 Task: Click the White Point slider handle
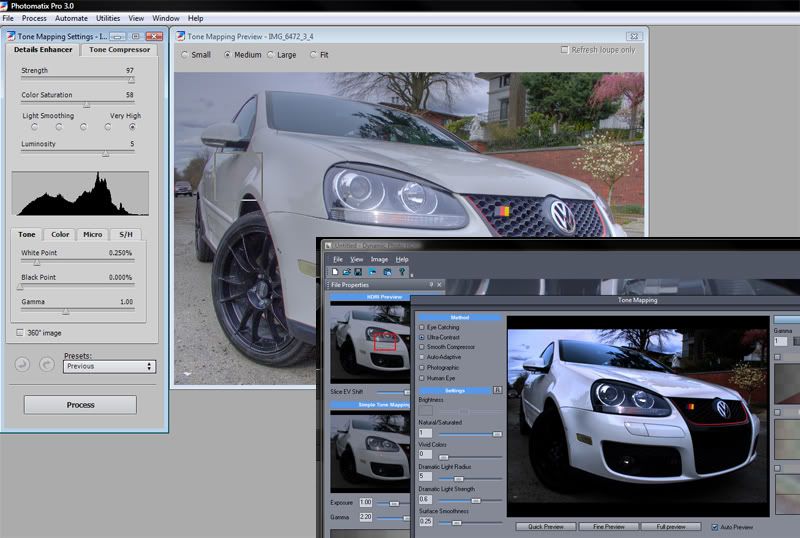[37, 262]
